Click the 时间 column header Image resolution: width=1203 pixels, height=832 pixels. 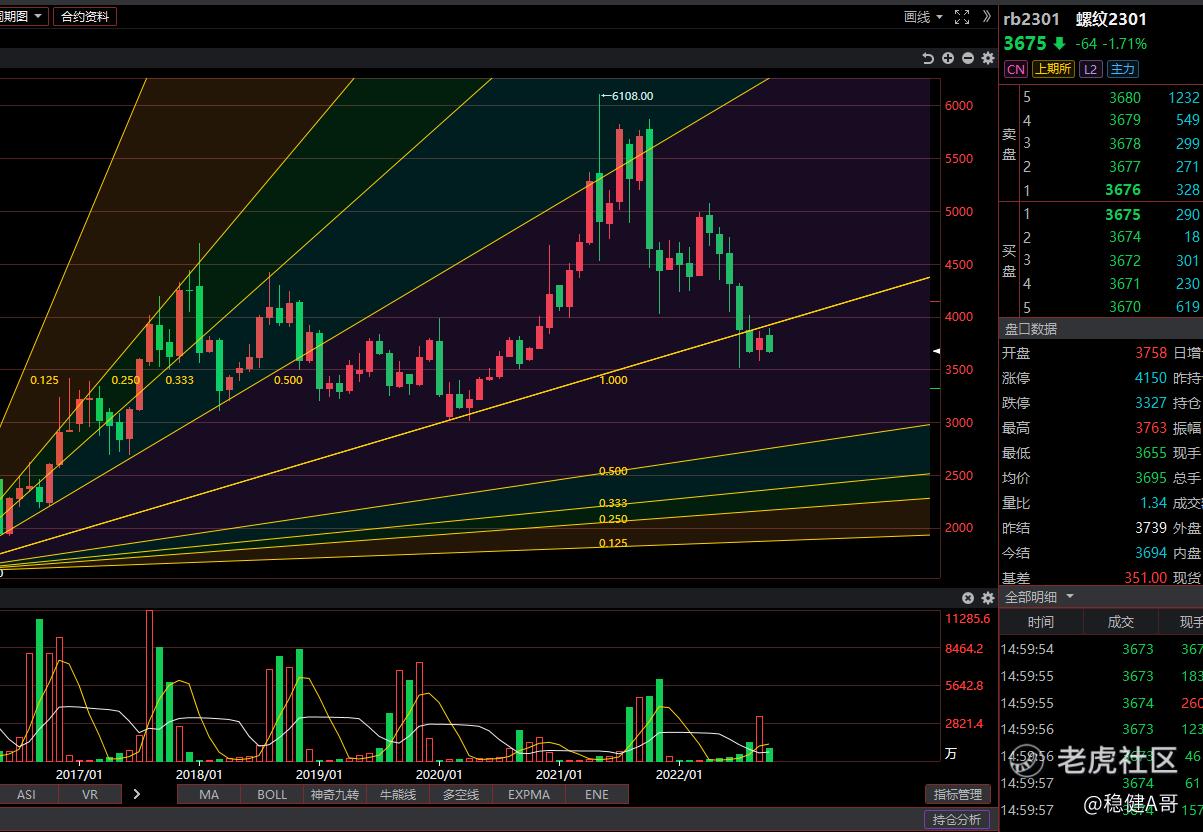[1040, 622]
